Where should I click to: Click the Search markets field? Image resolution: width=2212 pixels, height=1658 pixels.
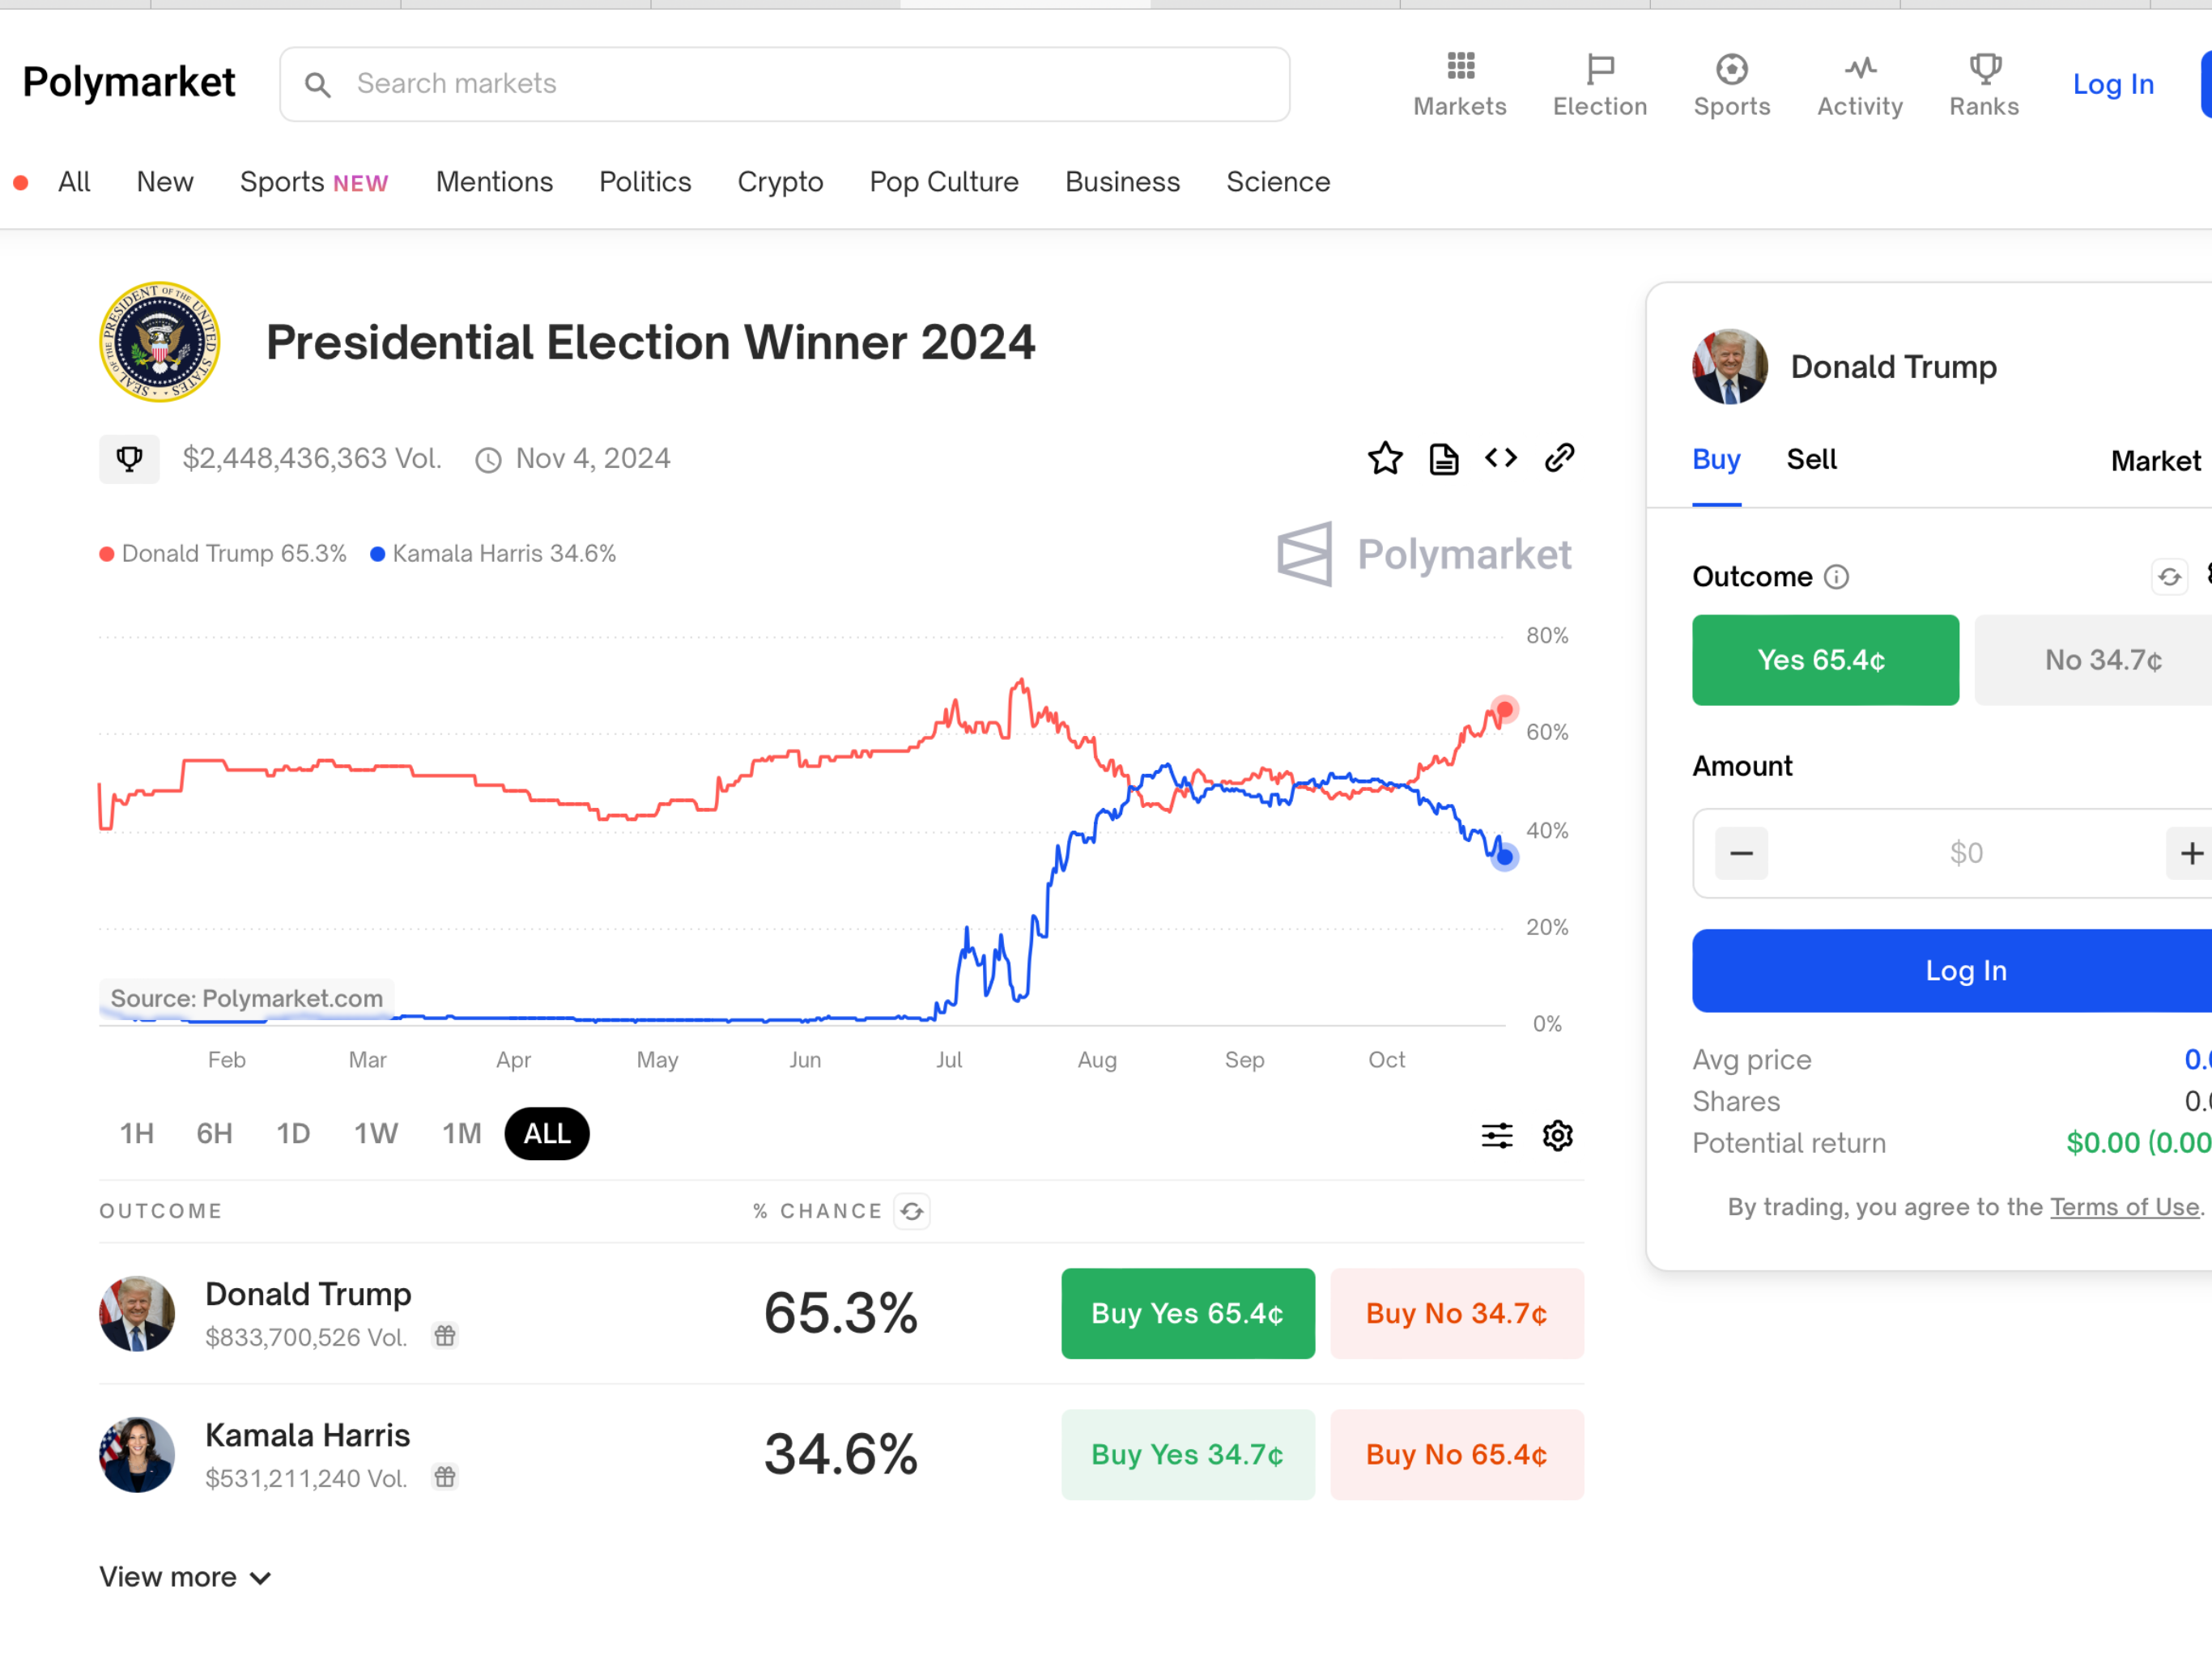[784, 84]
